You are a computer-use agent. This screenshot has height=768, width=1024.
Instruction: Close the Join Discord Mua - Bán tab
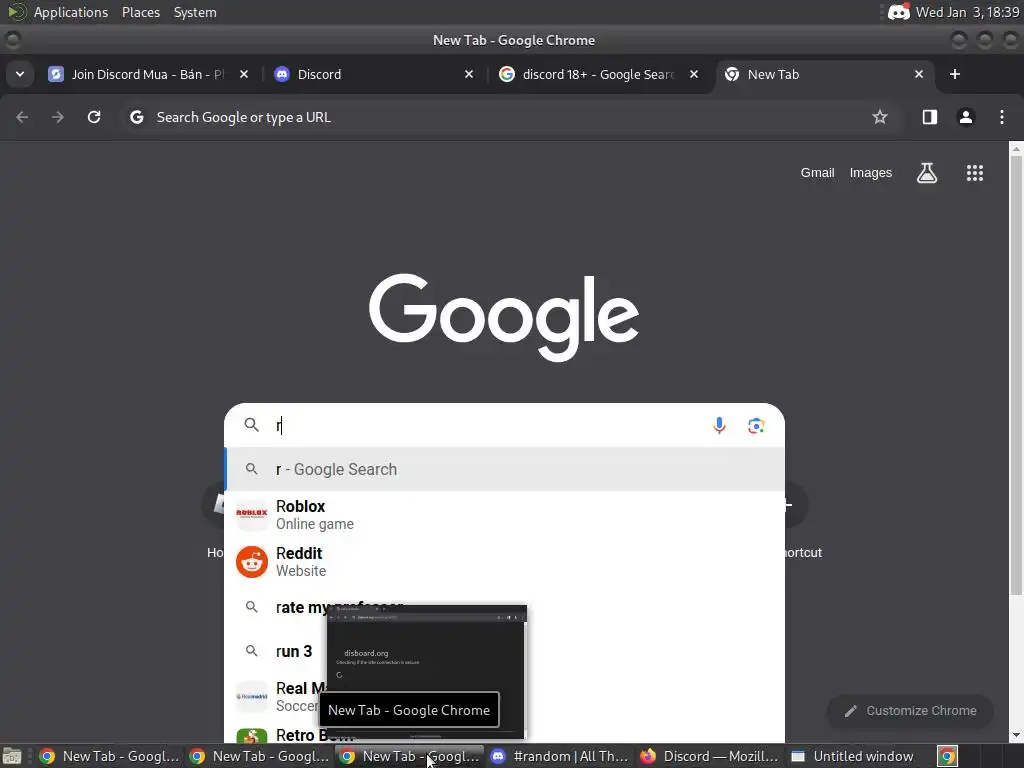(x=244, y=74)
